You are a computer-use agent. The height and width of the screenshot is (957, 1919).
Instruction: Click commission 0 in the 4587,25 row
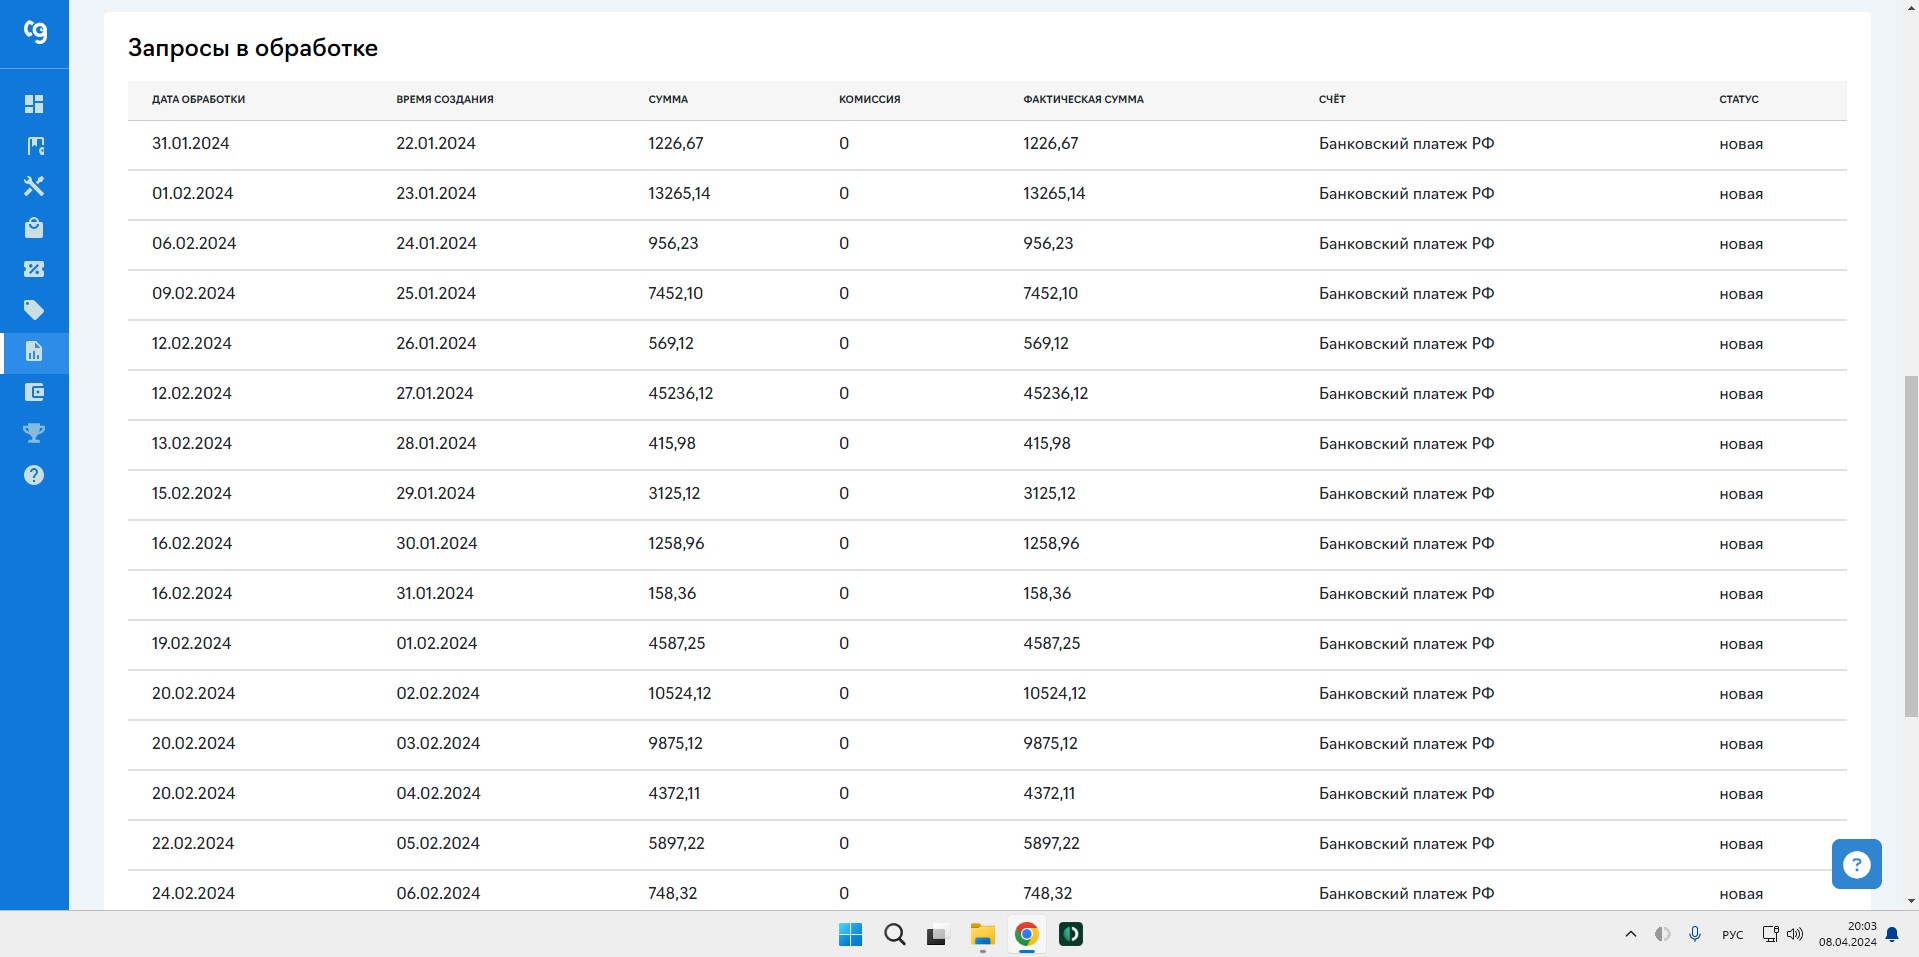click(x=844, y=643)
